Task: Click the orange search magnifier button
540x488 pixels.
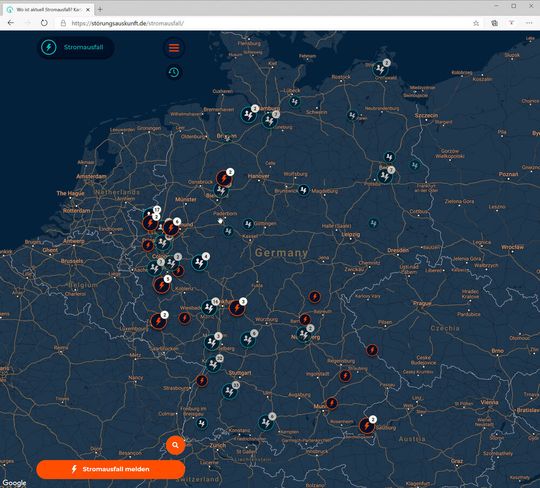Action: pos(175,445)
